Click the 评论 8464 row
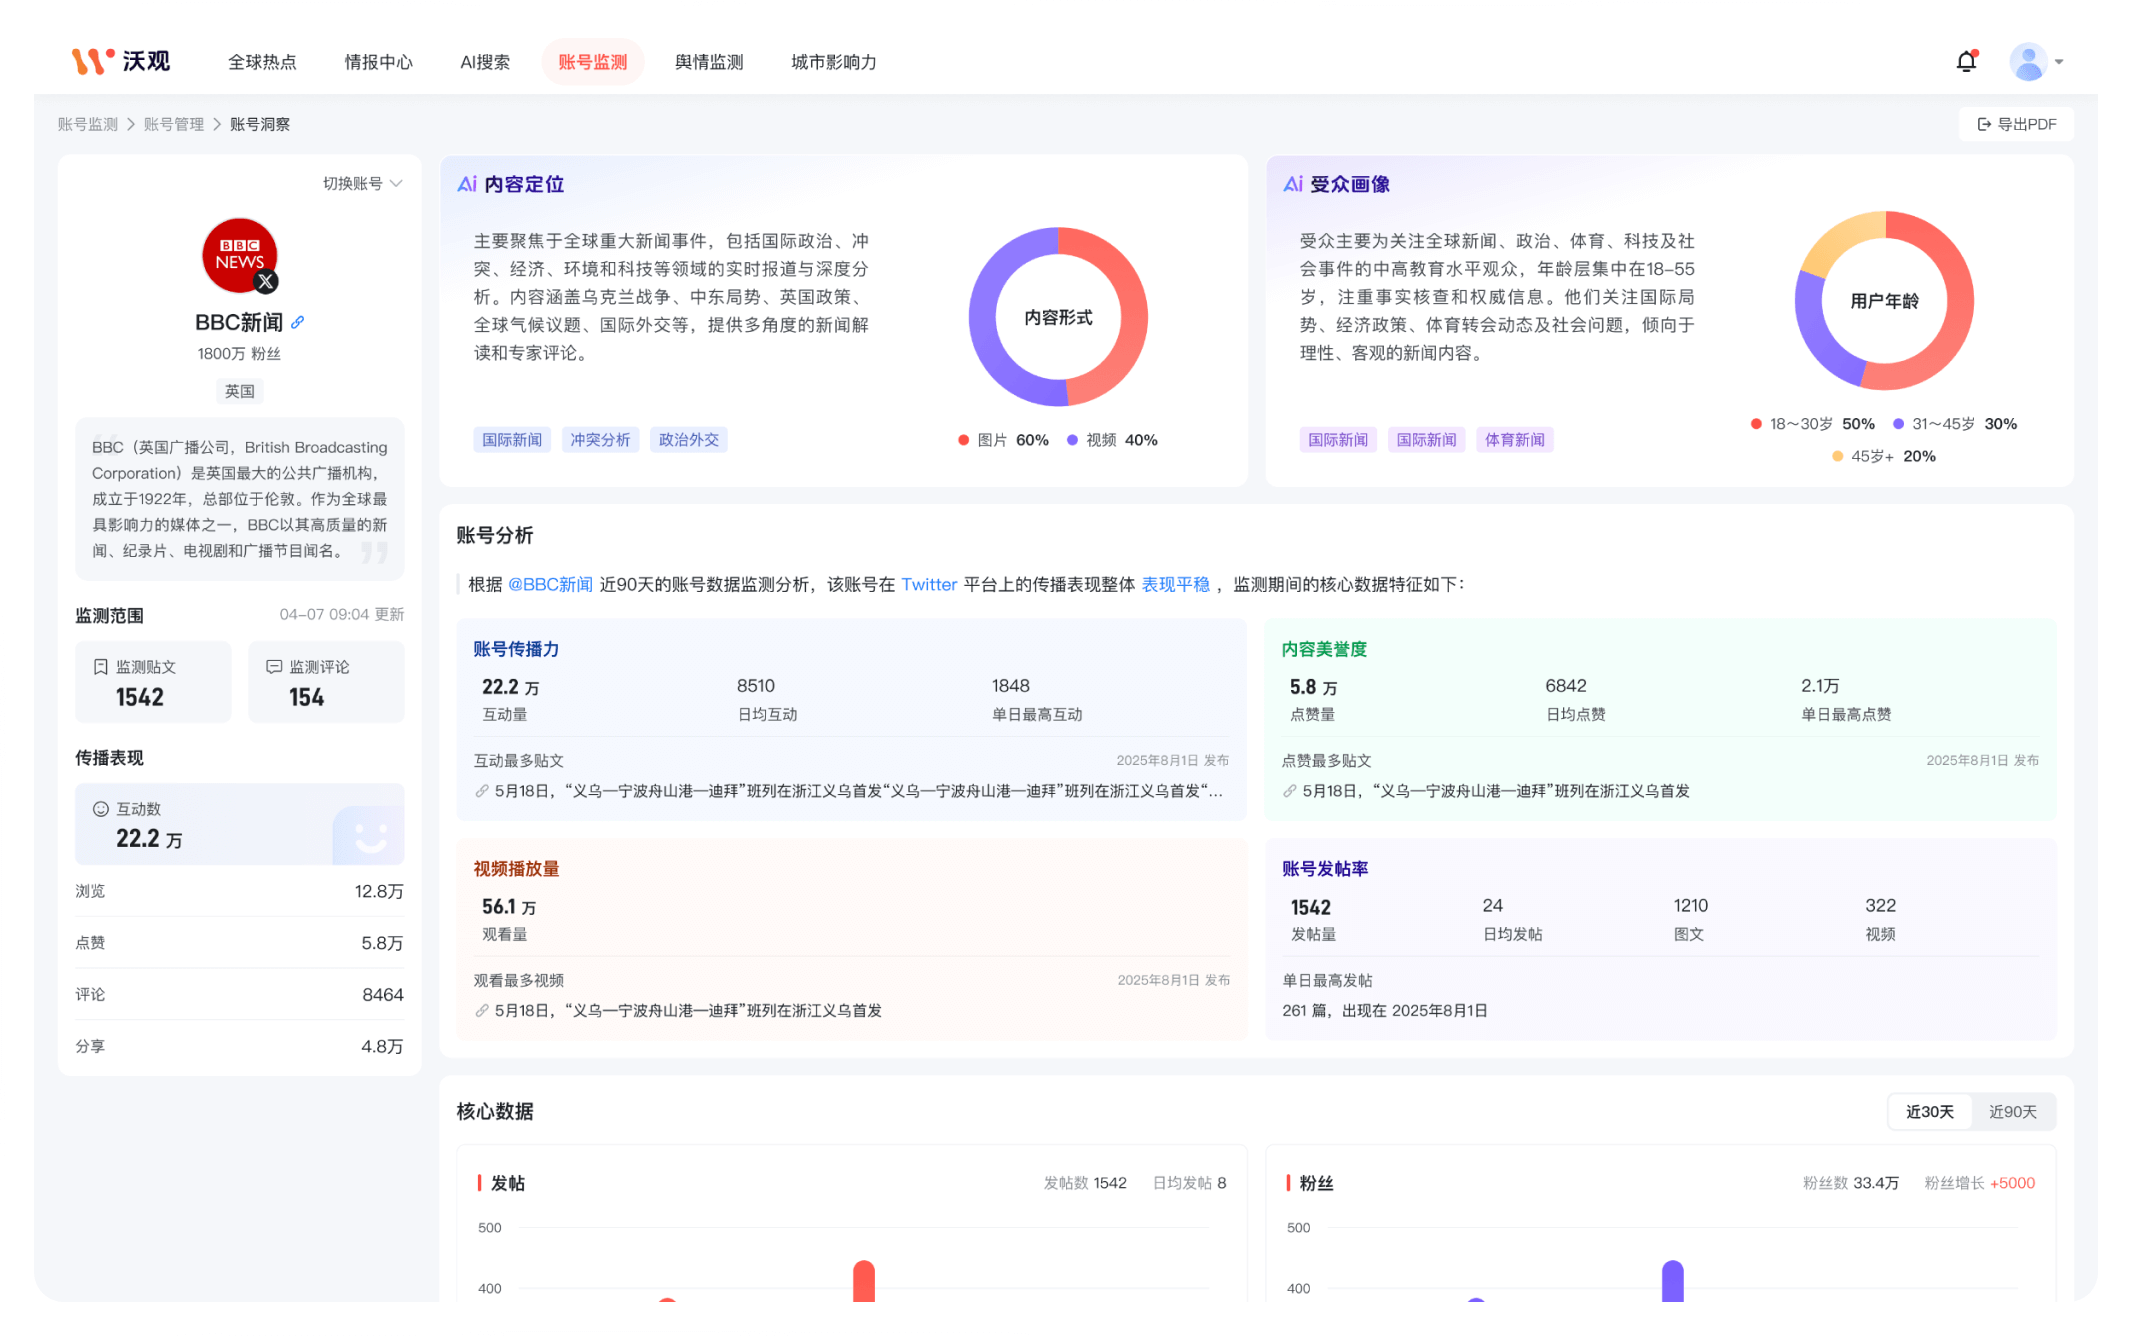Viewport: 2132px width, 1336px height. tap(240, 995)
